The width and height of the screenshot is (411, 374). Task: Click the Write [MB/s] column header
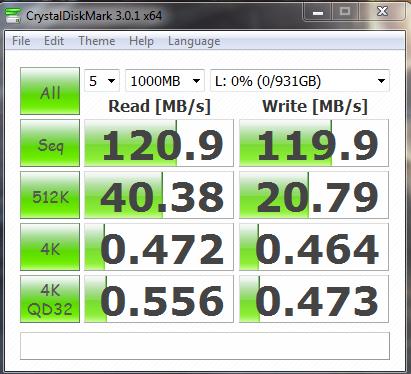[315, 107]
